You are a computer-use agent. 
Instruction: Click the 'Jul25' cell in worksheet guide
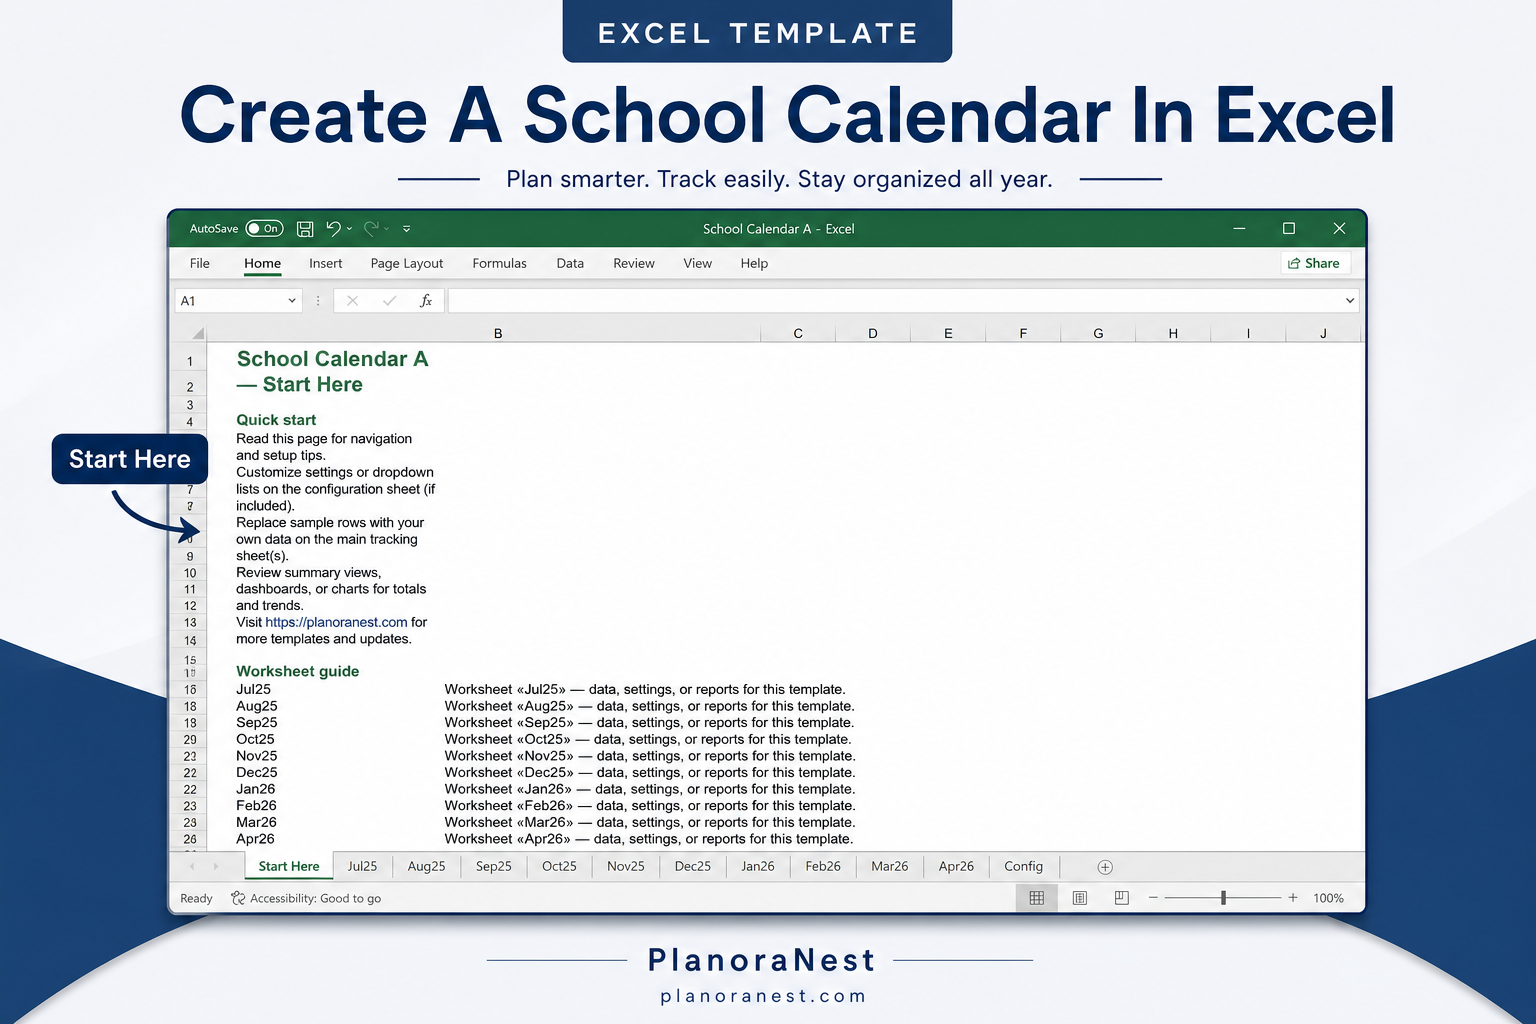tap(253, 689)
